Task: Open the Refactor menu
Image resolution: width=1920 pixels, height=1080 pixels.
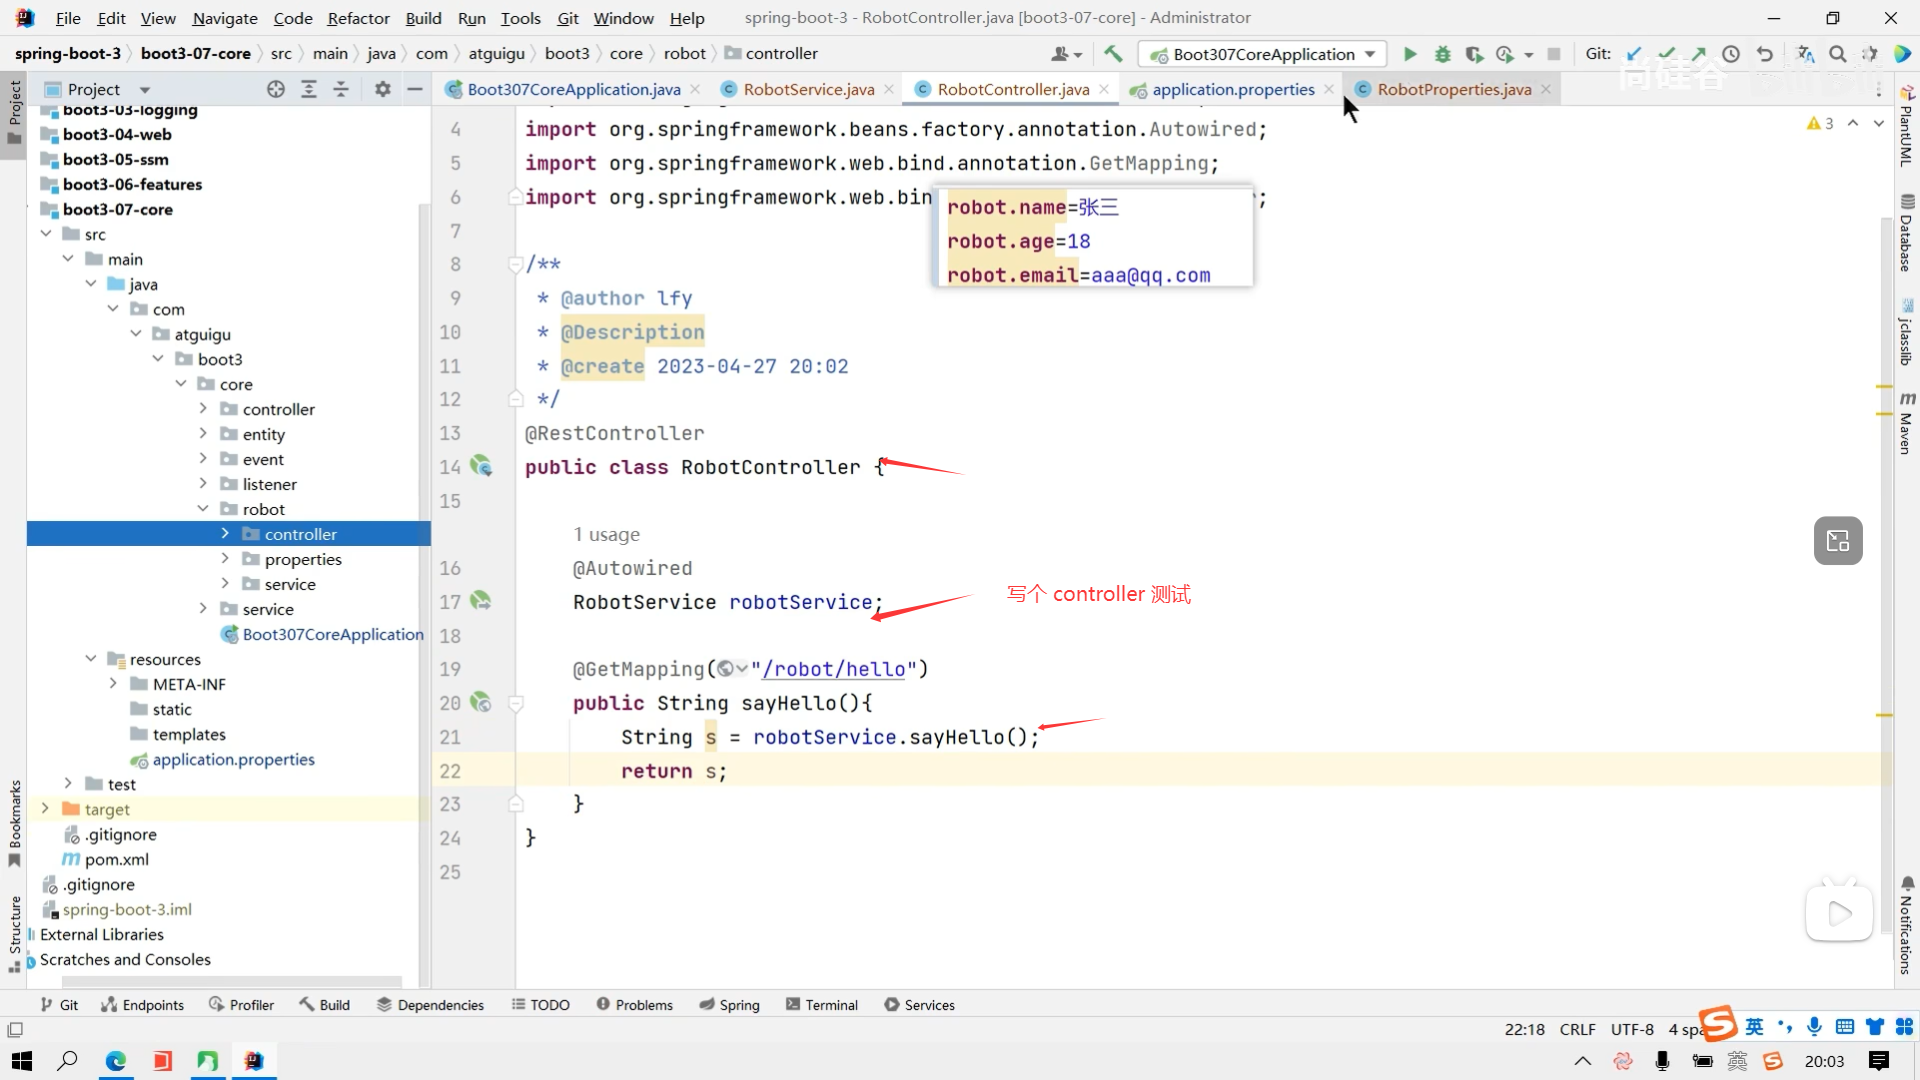Action: pyautogui.click(x=358, y=18)
